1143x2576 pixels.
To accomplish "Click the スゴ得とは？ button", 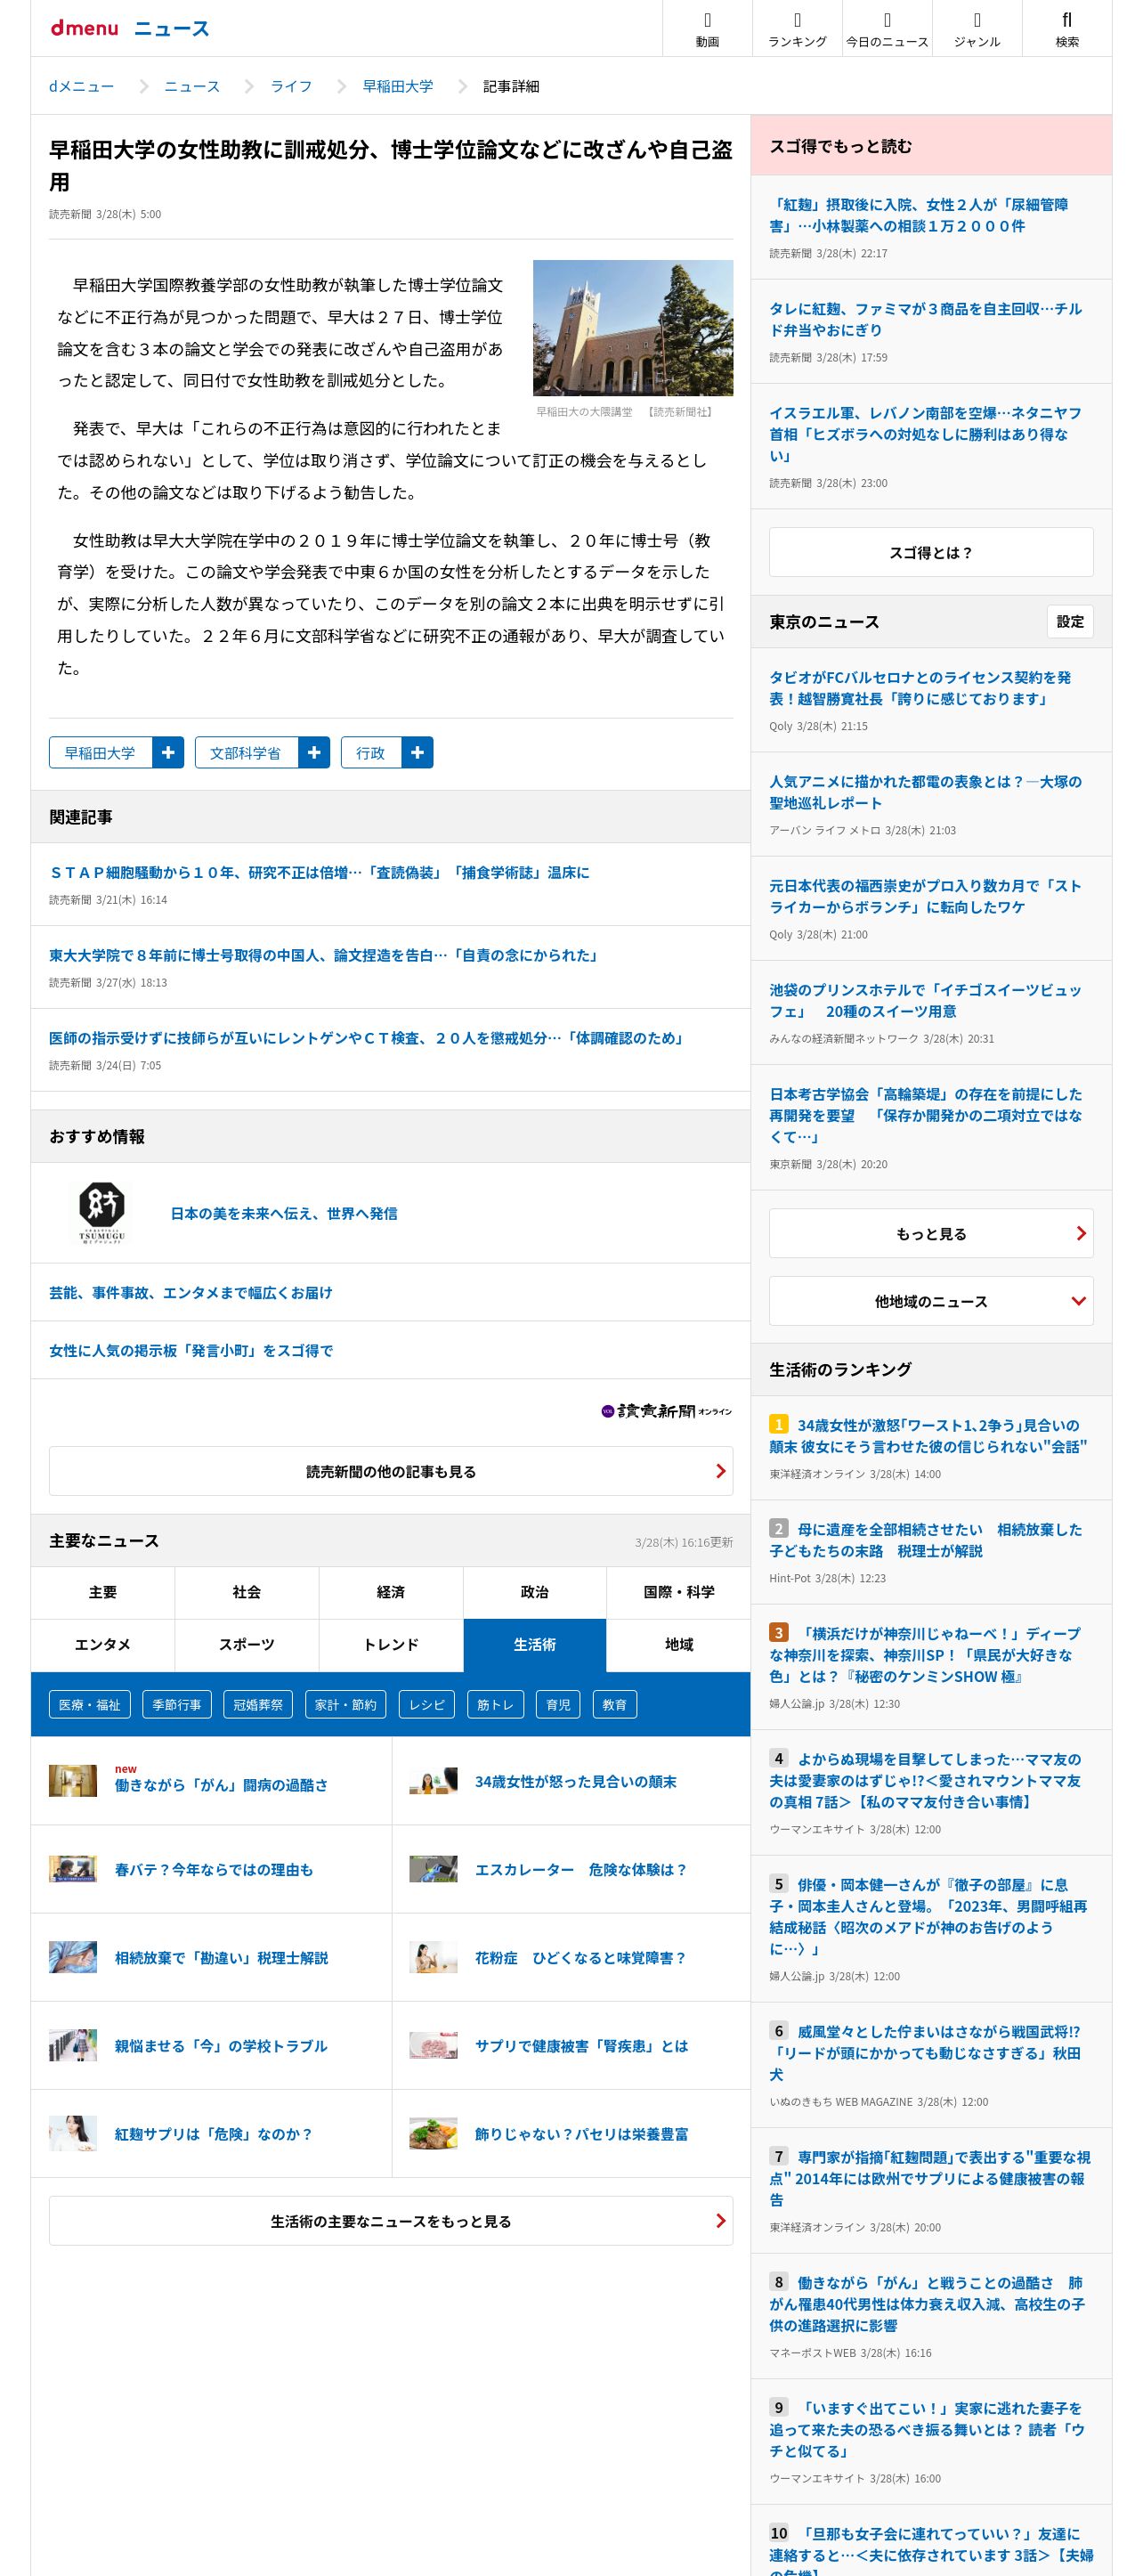I will coord(931,552).
